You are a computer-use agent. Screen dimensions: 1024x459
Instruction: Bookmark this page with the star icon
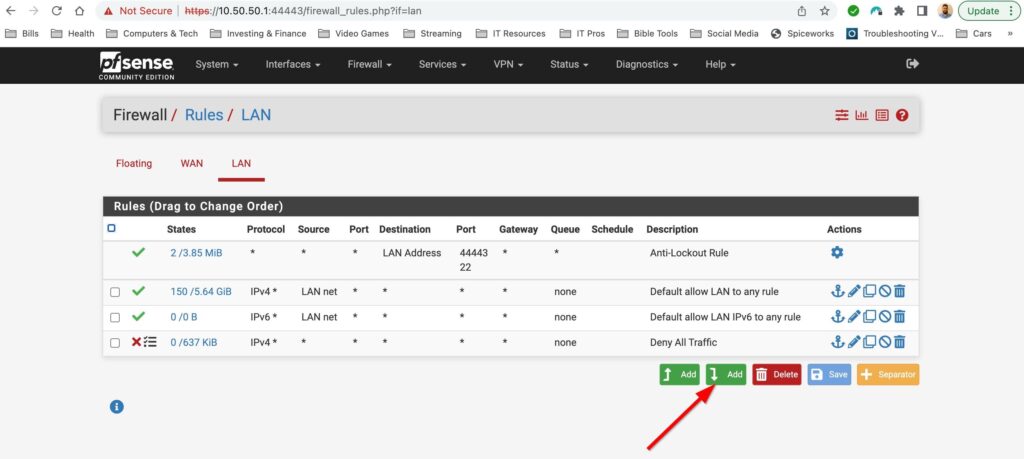pyautogui.click(x=825, y=11)
